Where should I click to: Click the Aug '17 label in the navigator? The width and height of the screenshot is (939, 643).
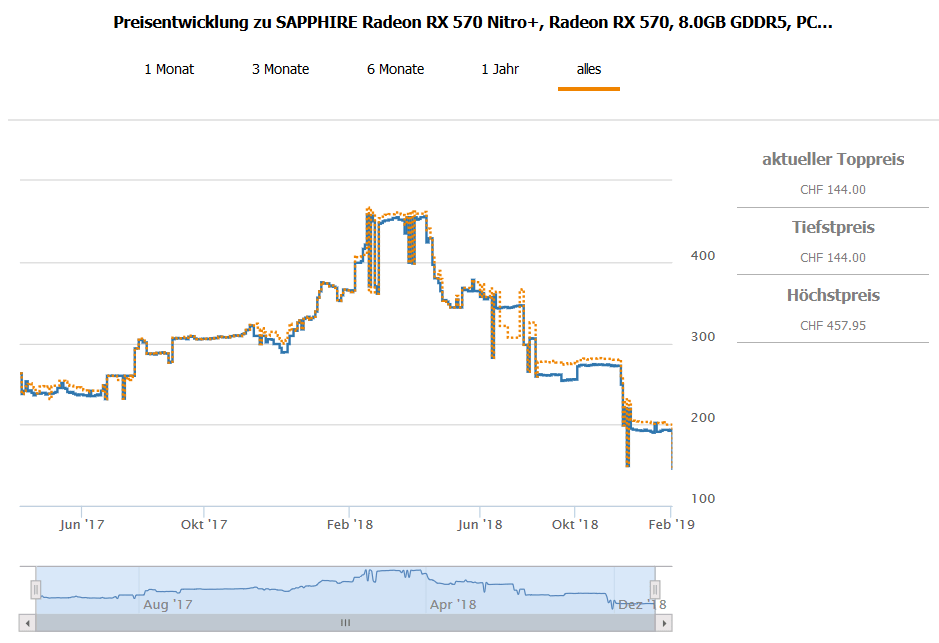(x=168, y=605)
